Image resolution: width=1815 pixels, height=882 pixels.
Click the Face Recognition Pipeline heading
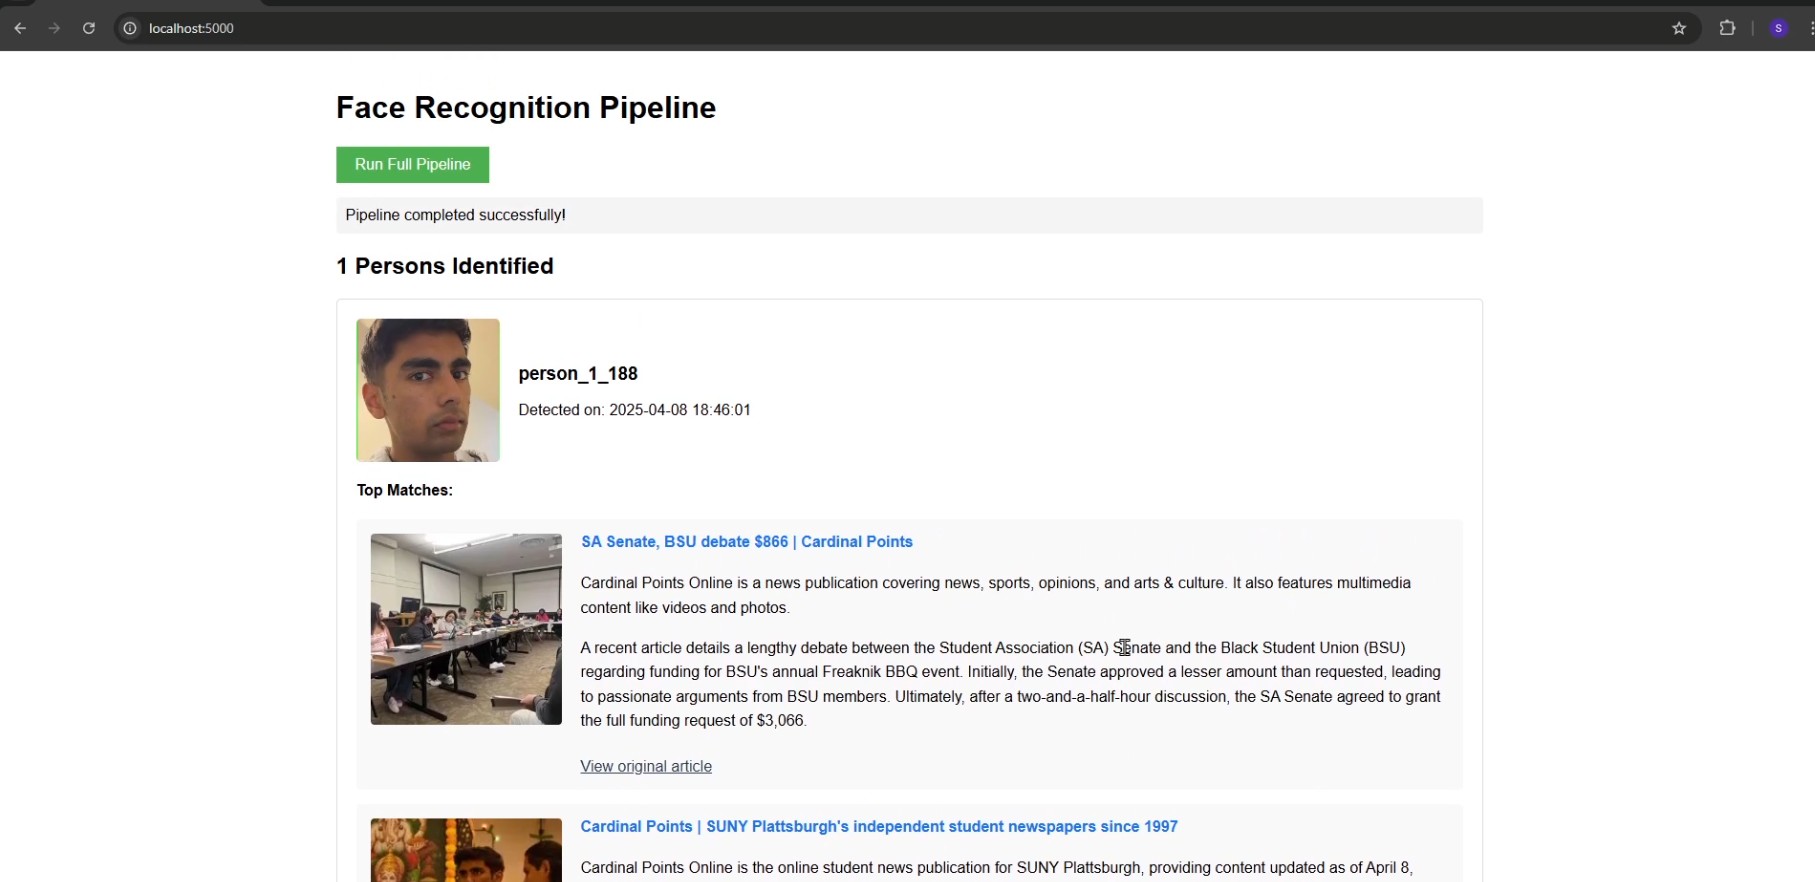click(x=526, y=107)
